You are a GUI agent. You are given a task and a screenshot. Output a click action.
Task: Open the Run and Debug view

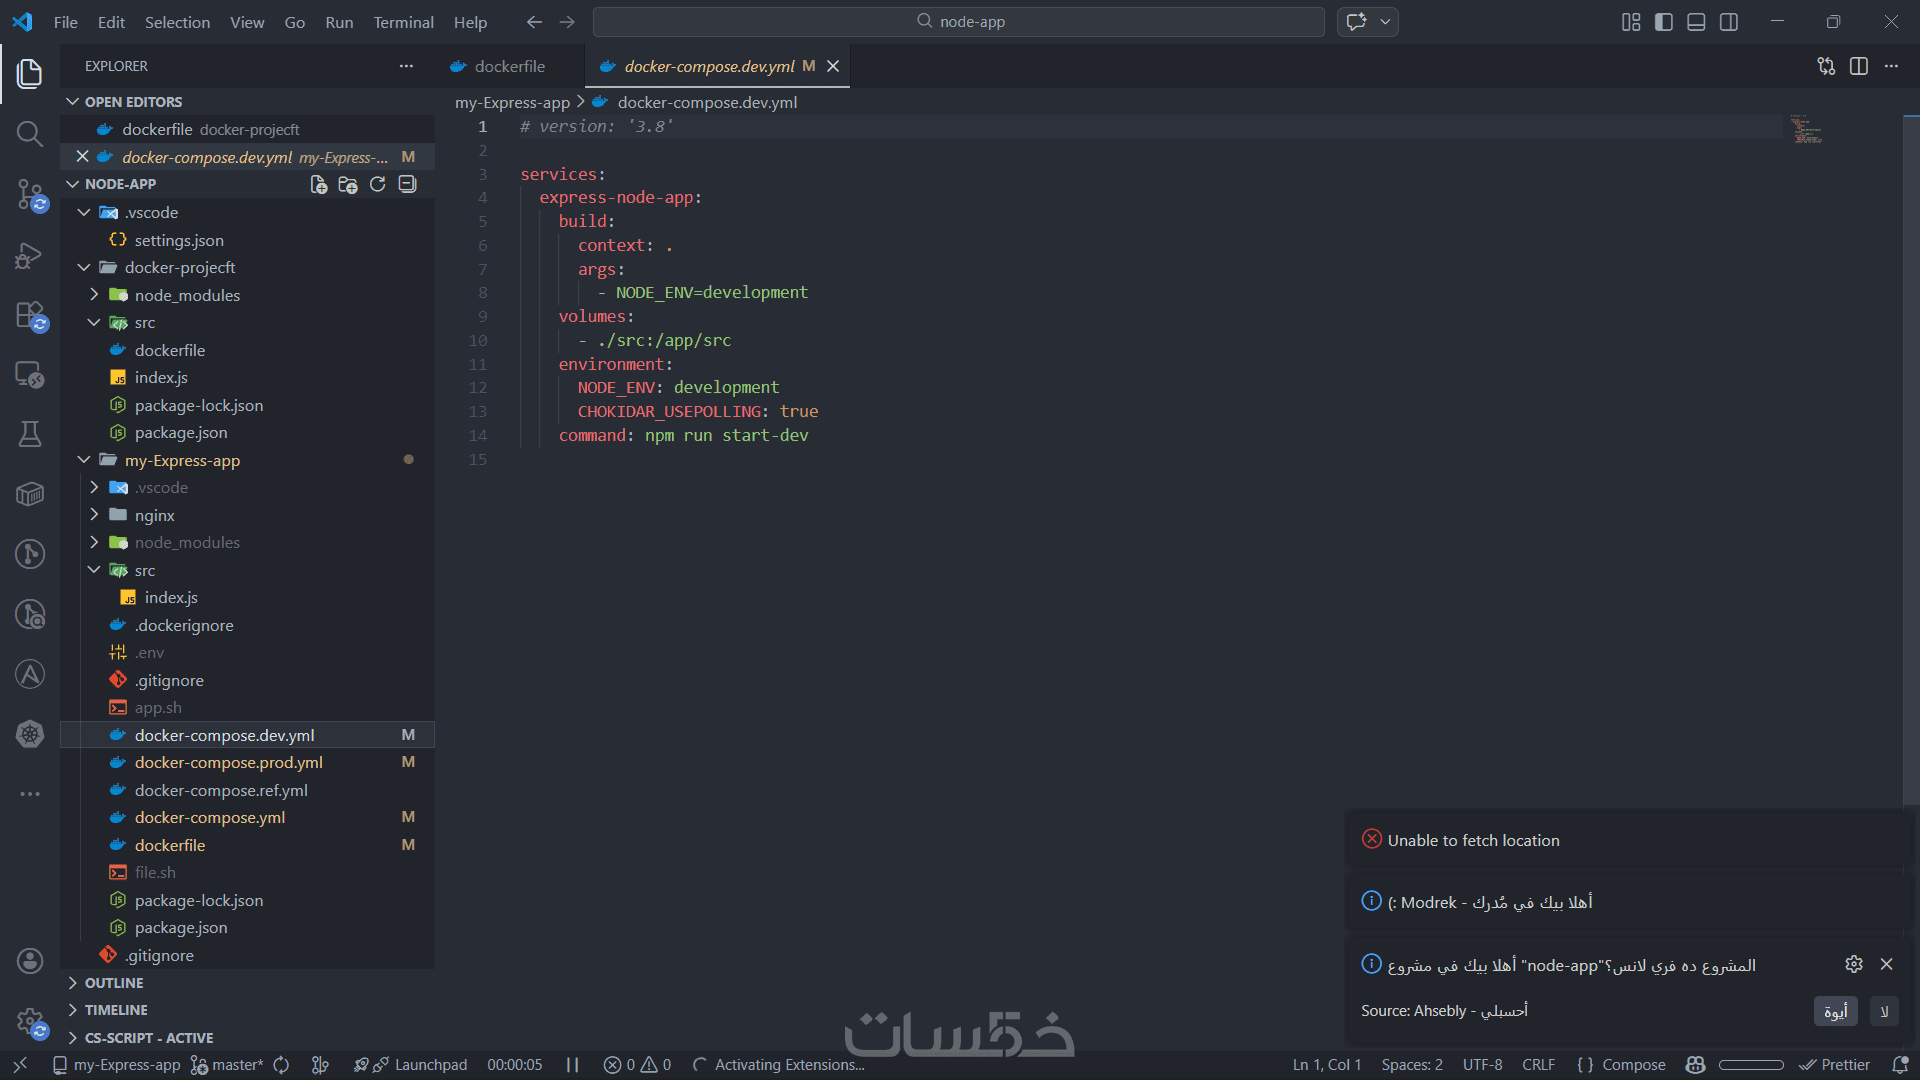coord(30,255)
